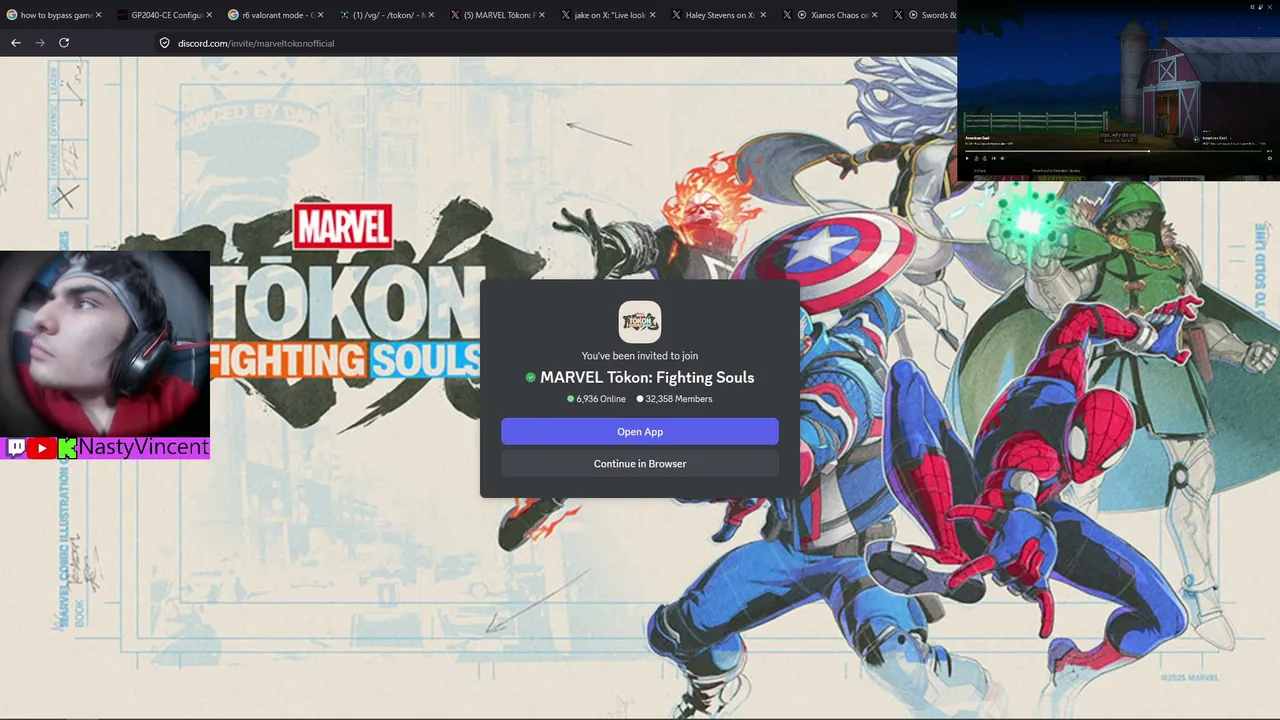
Task: Close the 'jake on X' tab
Action: (653, 15)
